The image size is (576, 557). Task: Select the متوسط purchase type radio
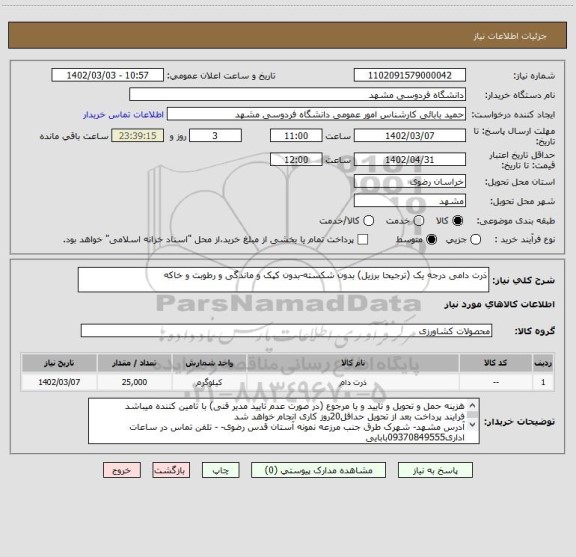tap(431, 240)
